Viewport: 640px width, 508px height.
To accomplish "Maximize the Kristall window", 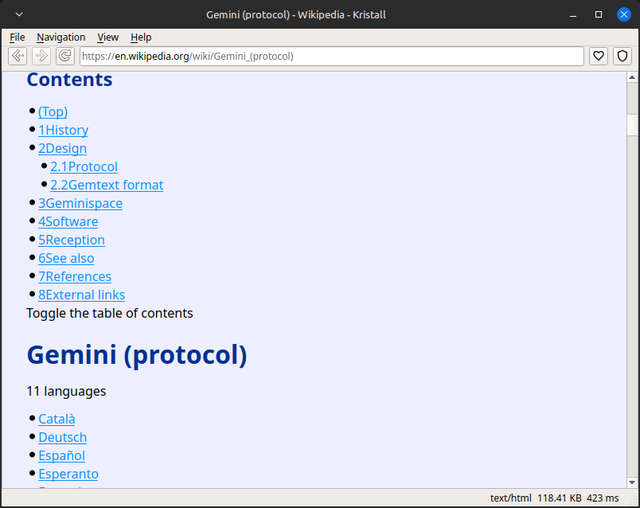I will (598, 15).
